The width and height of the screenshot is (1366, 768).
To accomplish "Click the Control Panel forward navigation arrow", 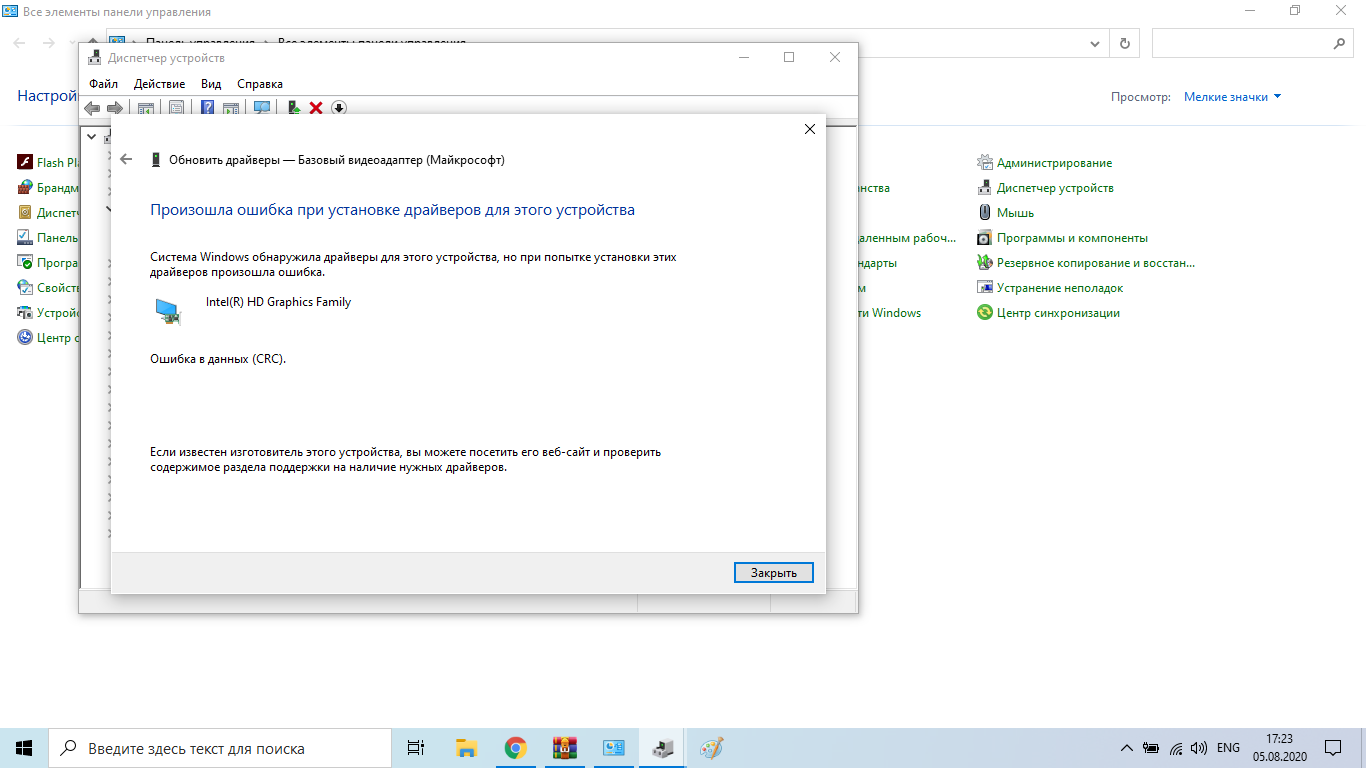I will click(48, 44).
